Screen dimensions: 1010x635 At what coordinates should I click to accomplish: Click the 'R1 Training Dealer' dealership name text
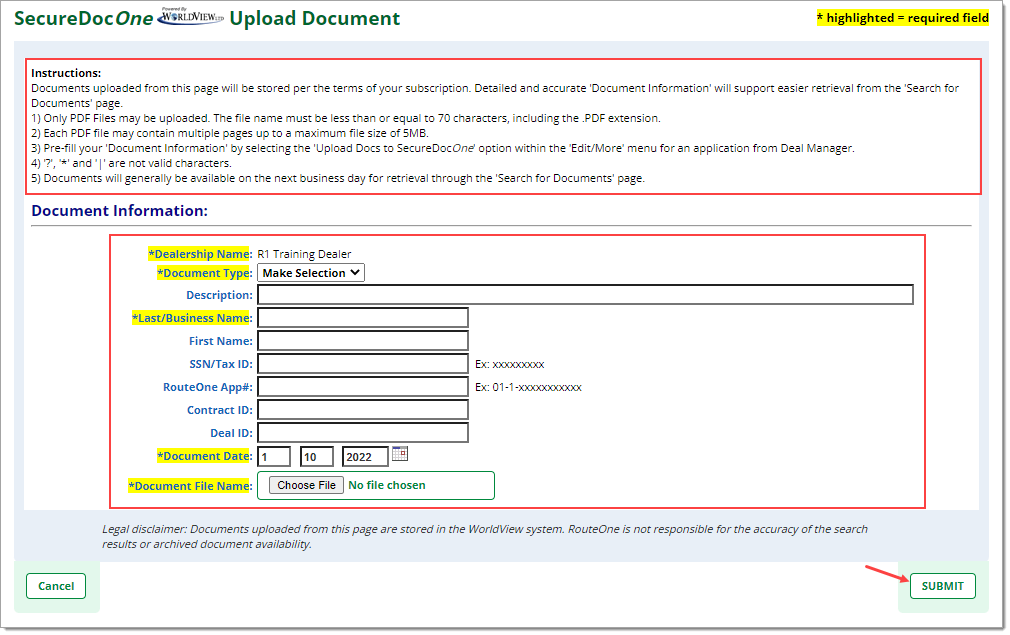point(304,254)
